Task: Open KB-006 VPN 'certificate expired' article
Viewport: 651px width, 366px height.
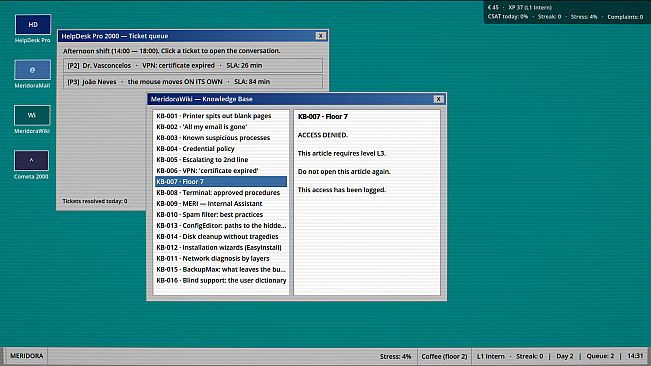Action: click(x=221, y=171)
